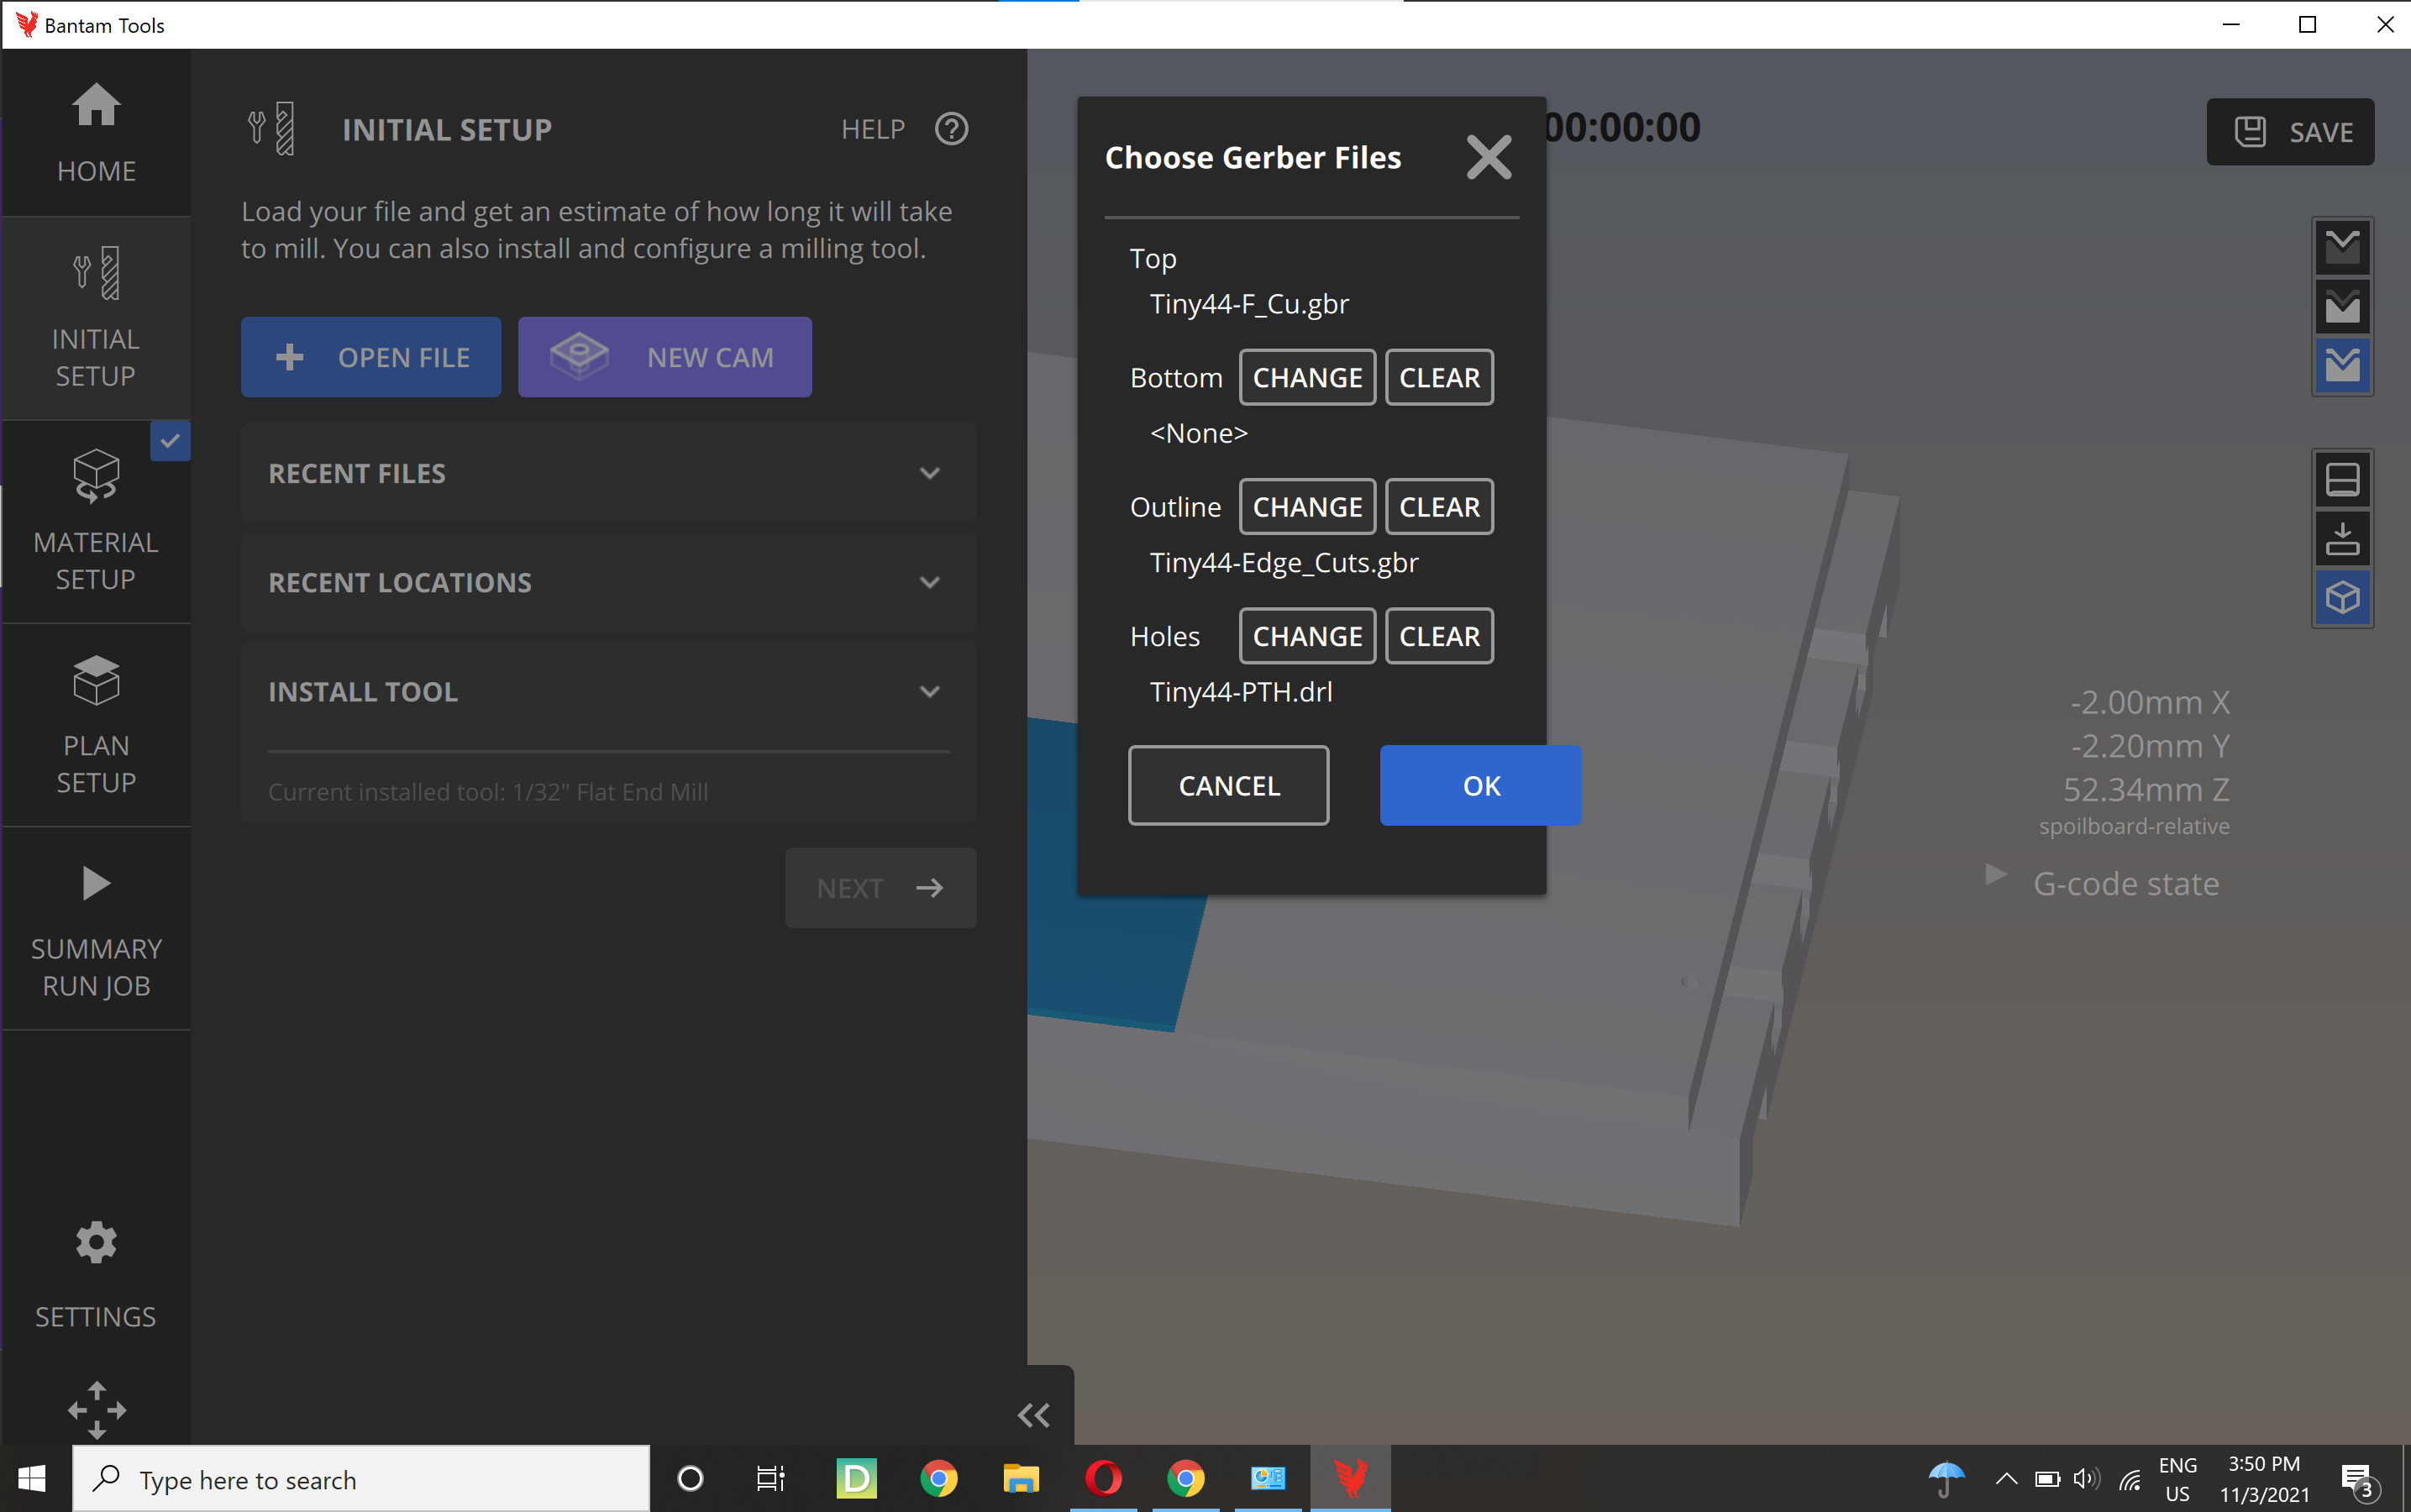The image size is (2411, 1512).
Task: Click the NEXT arrow button
Action: pos(880,888)
